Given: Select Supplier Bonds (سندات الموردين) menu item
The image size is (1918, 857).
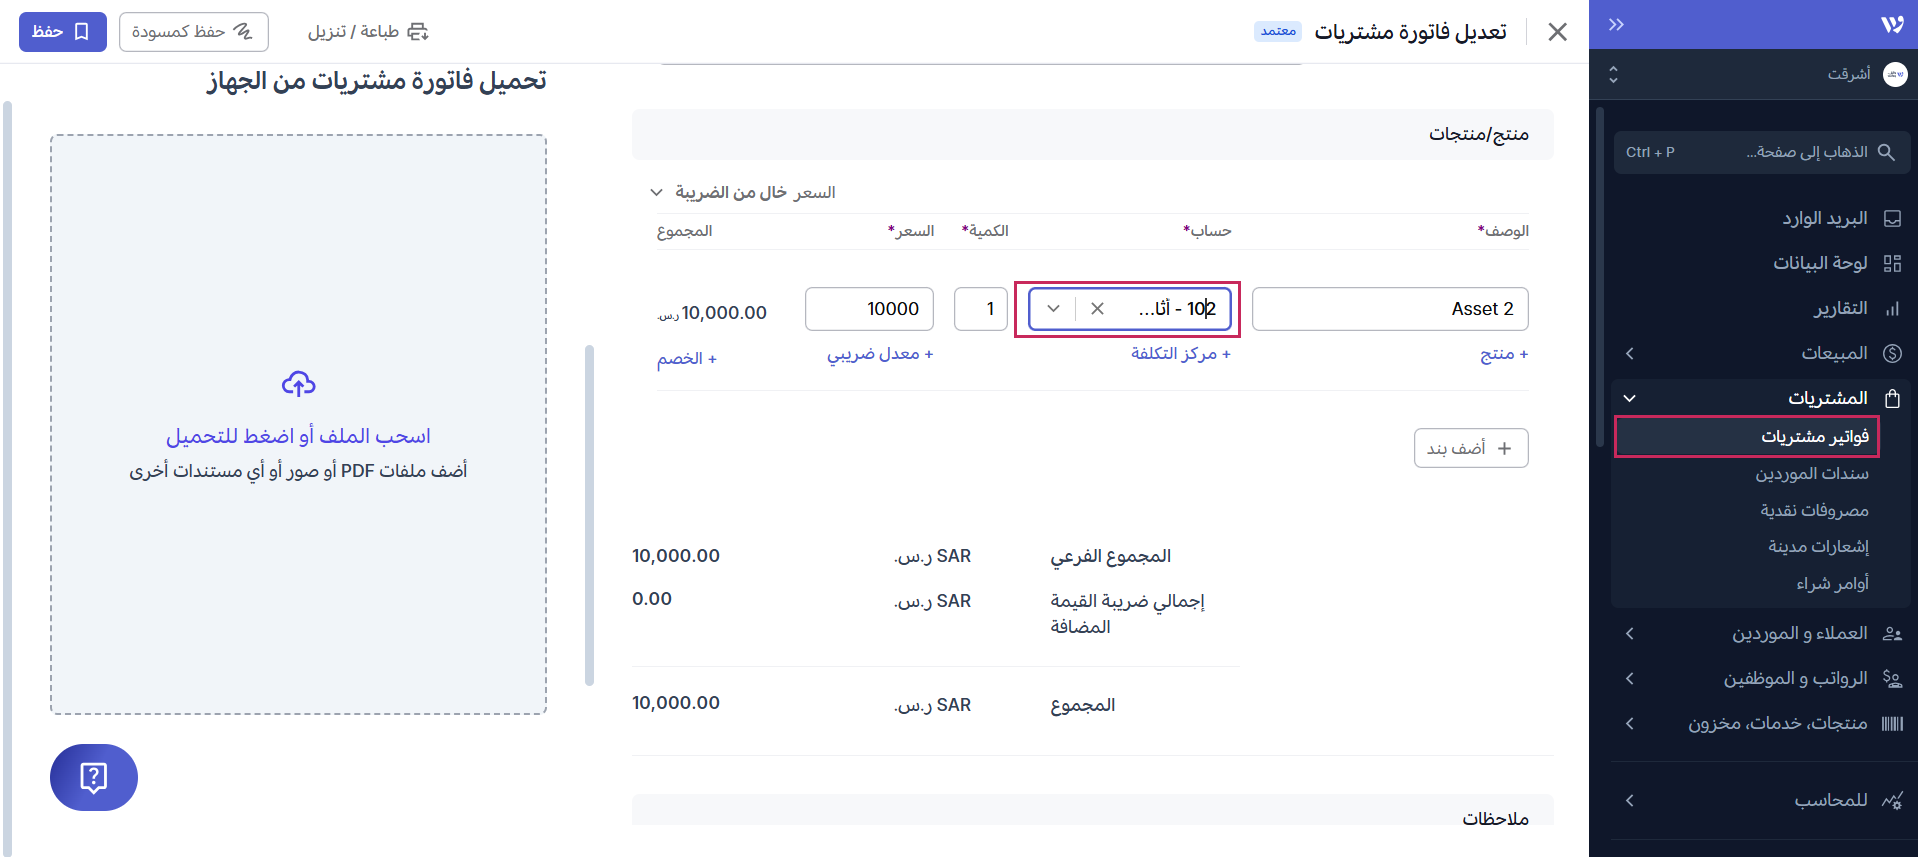Looking at the screenshot, I should 1811,473.
